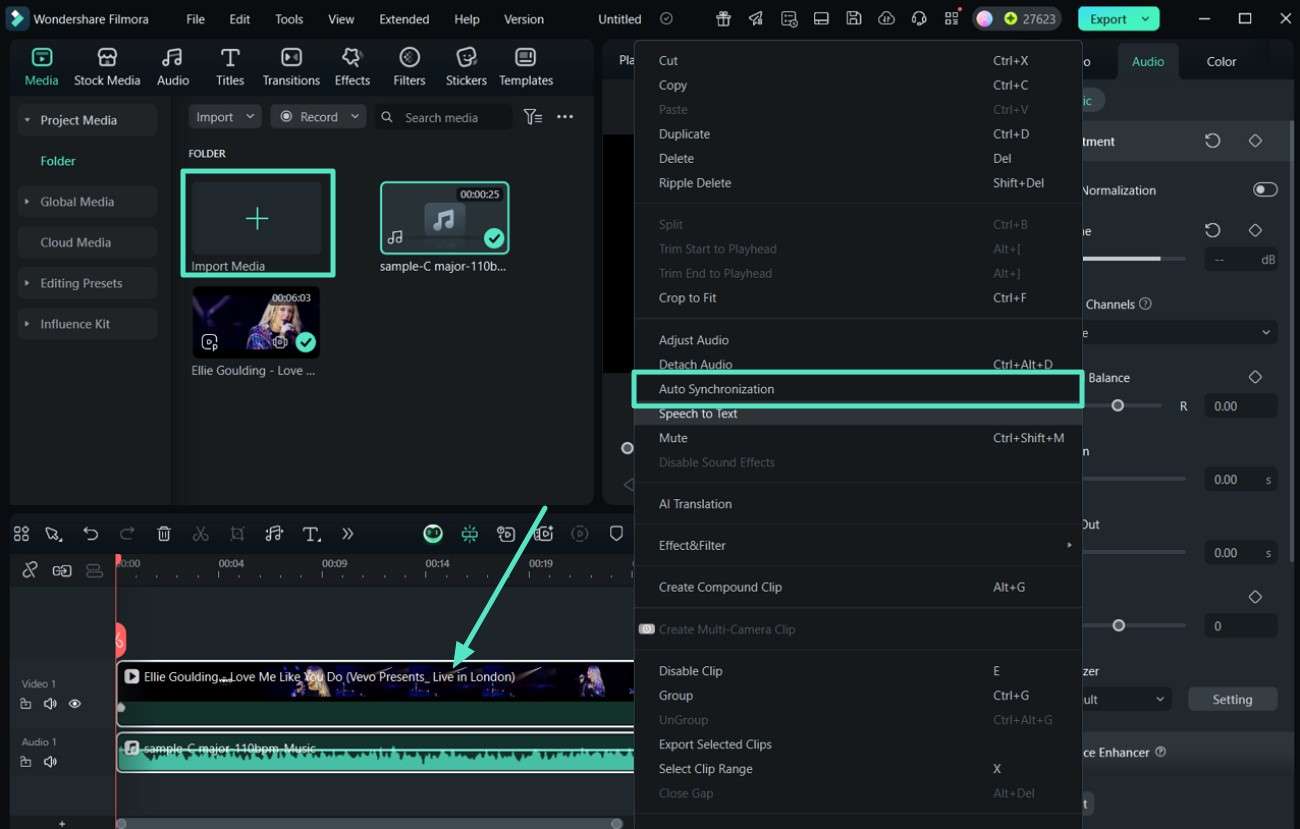Choose Speech to Text in the context menu
This screenshot has height=829, width=1300.
coord(858,414)
